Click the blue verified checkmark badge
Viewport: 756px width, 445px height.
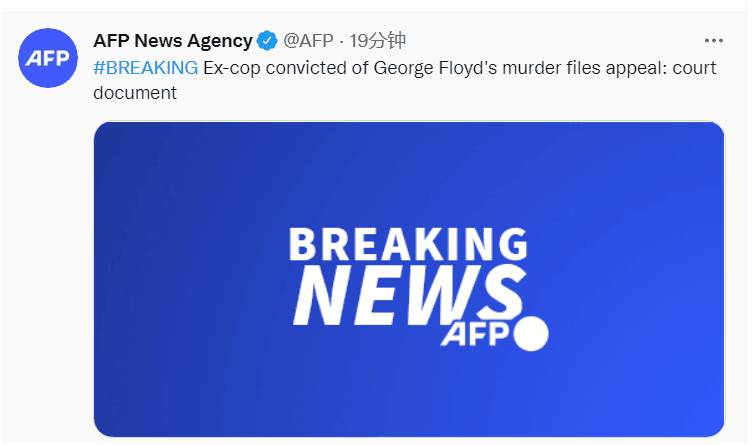tap(267, 41)
